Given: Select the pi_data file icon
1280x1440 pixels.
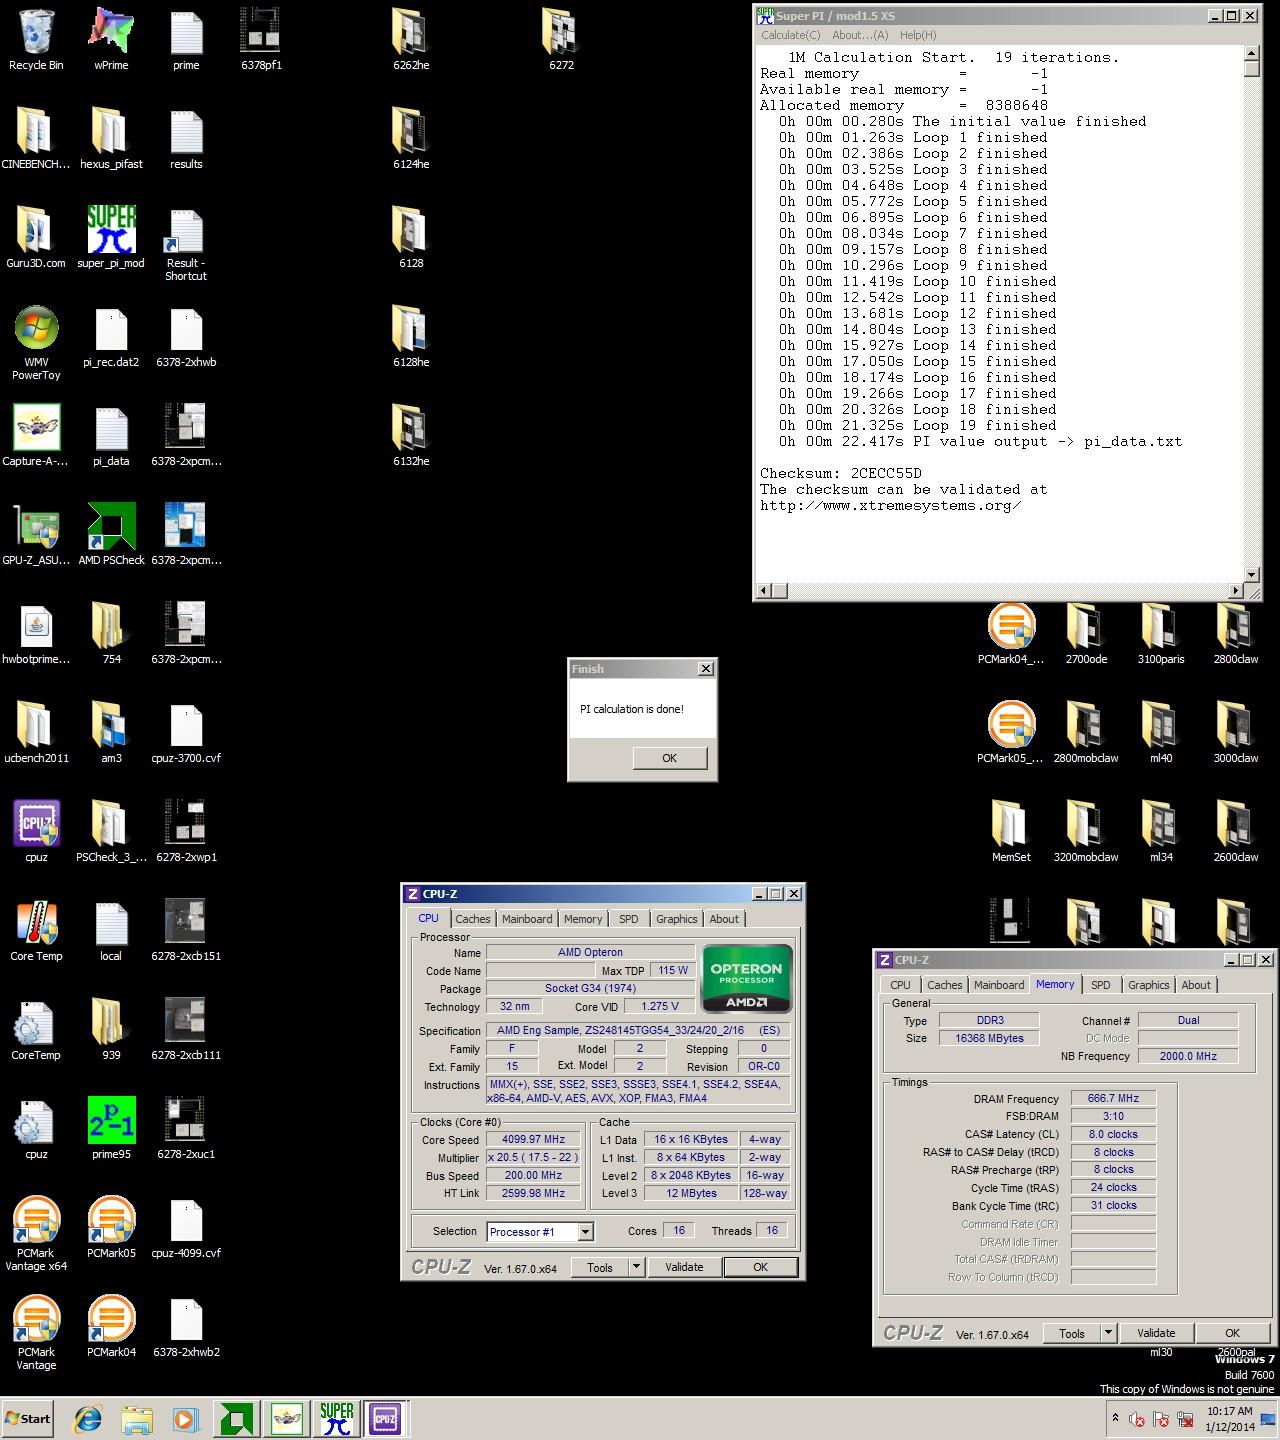Looking at the screenshot, I should 111,436.
